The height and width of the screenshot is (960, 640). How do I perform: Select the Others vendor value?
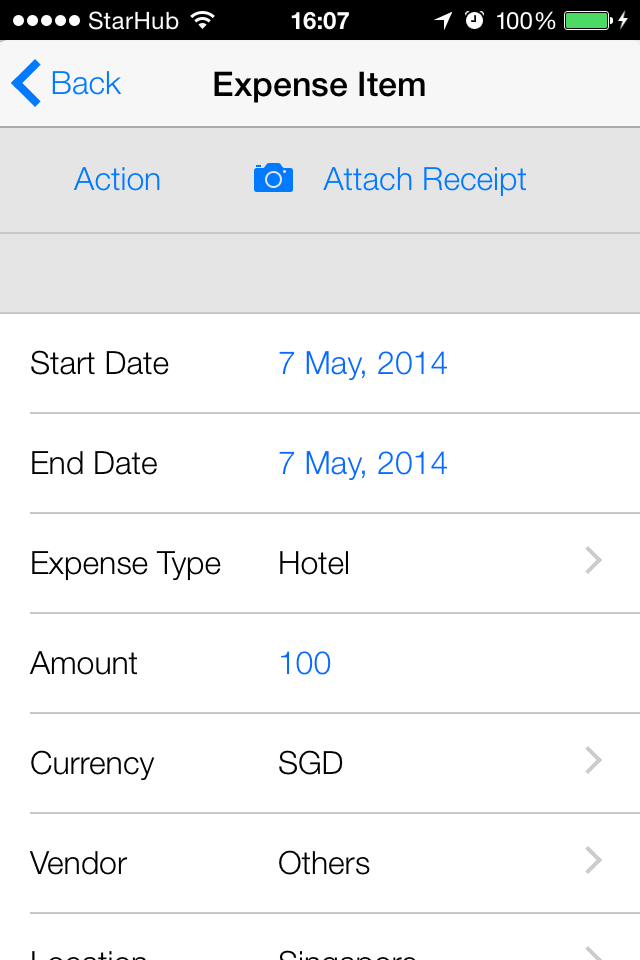[x=324, y=863]
